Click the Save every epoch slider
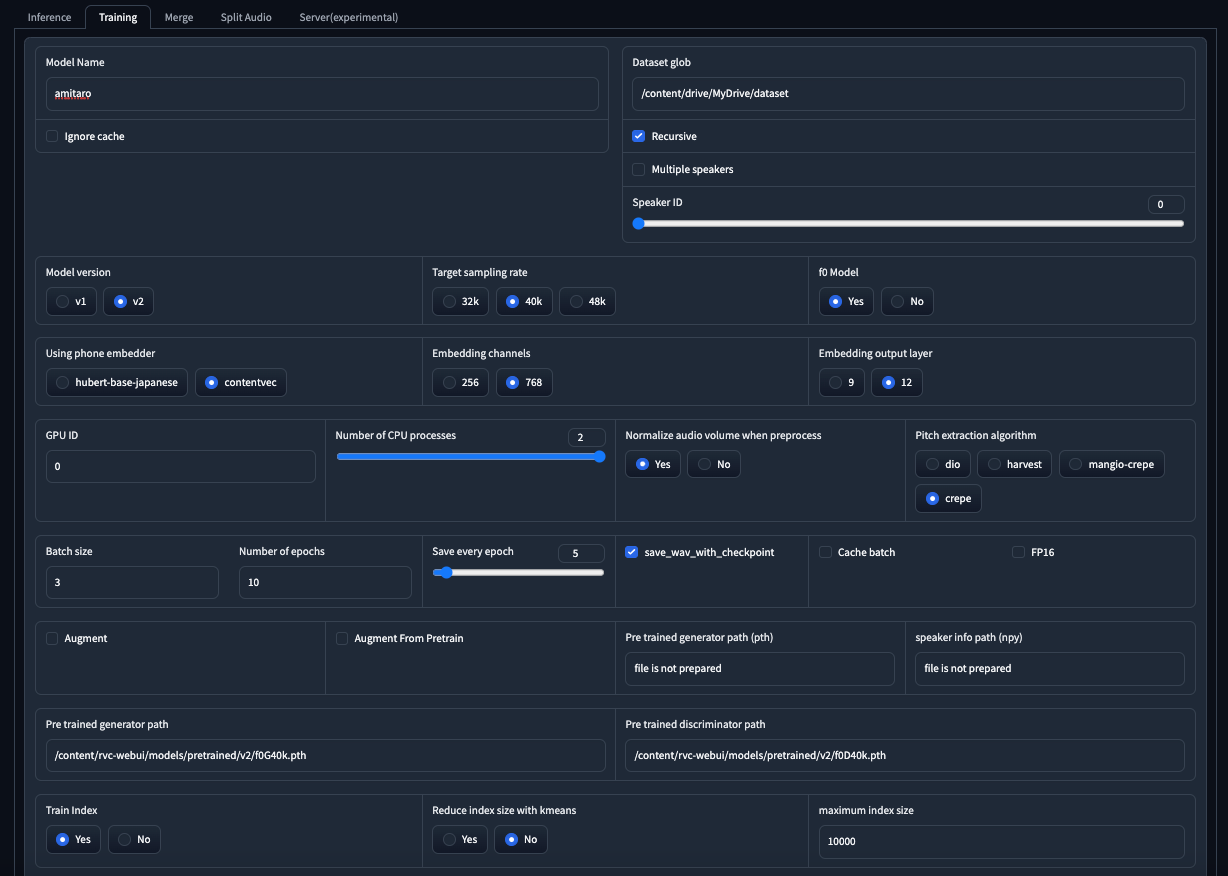1228x876 pixels. click(x=518, y=573)
